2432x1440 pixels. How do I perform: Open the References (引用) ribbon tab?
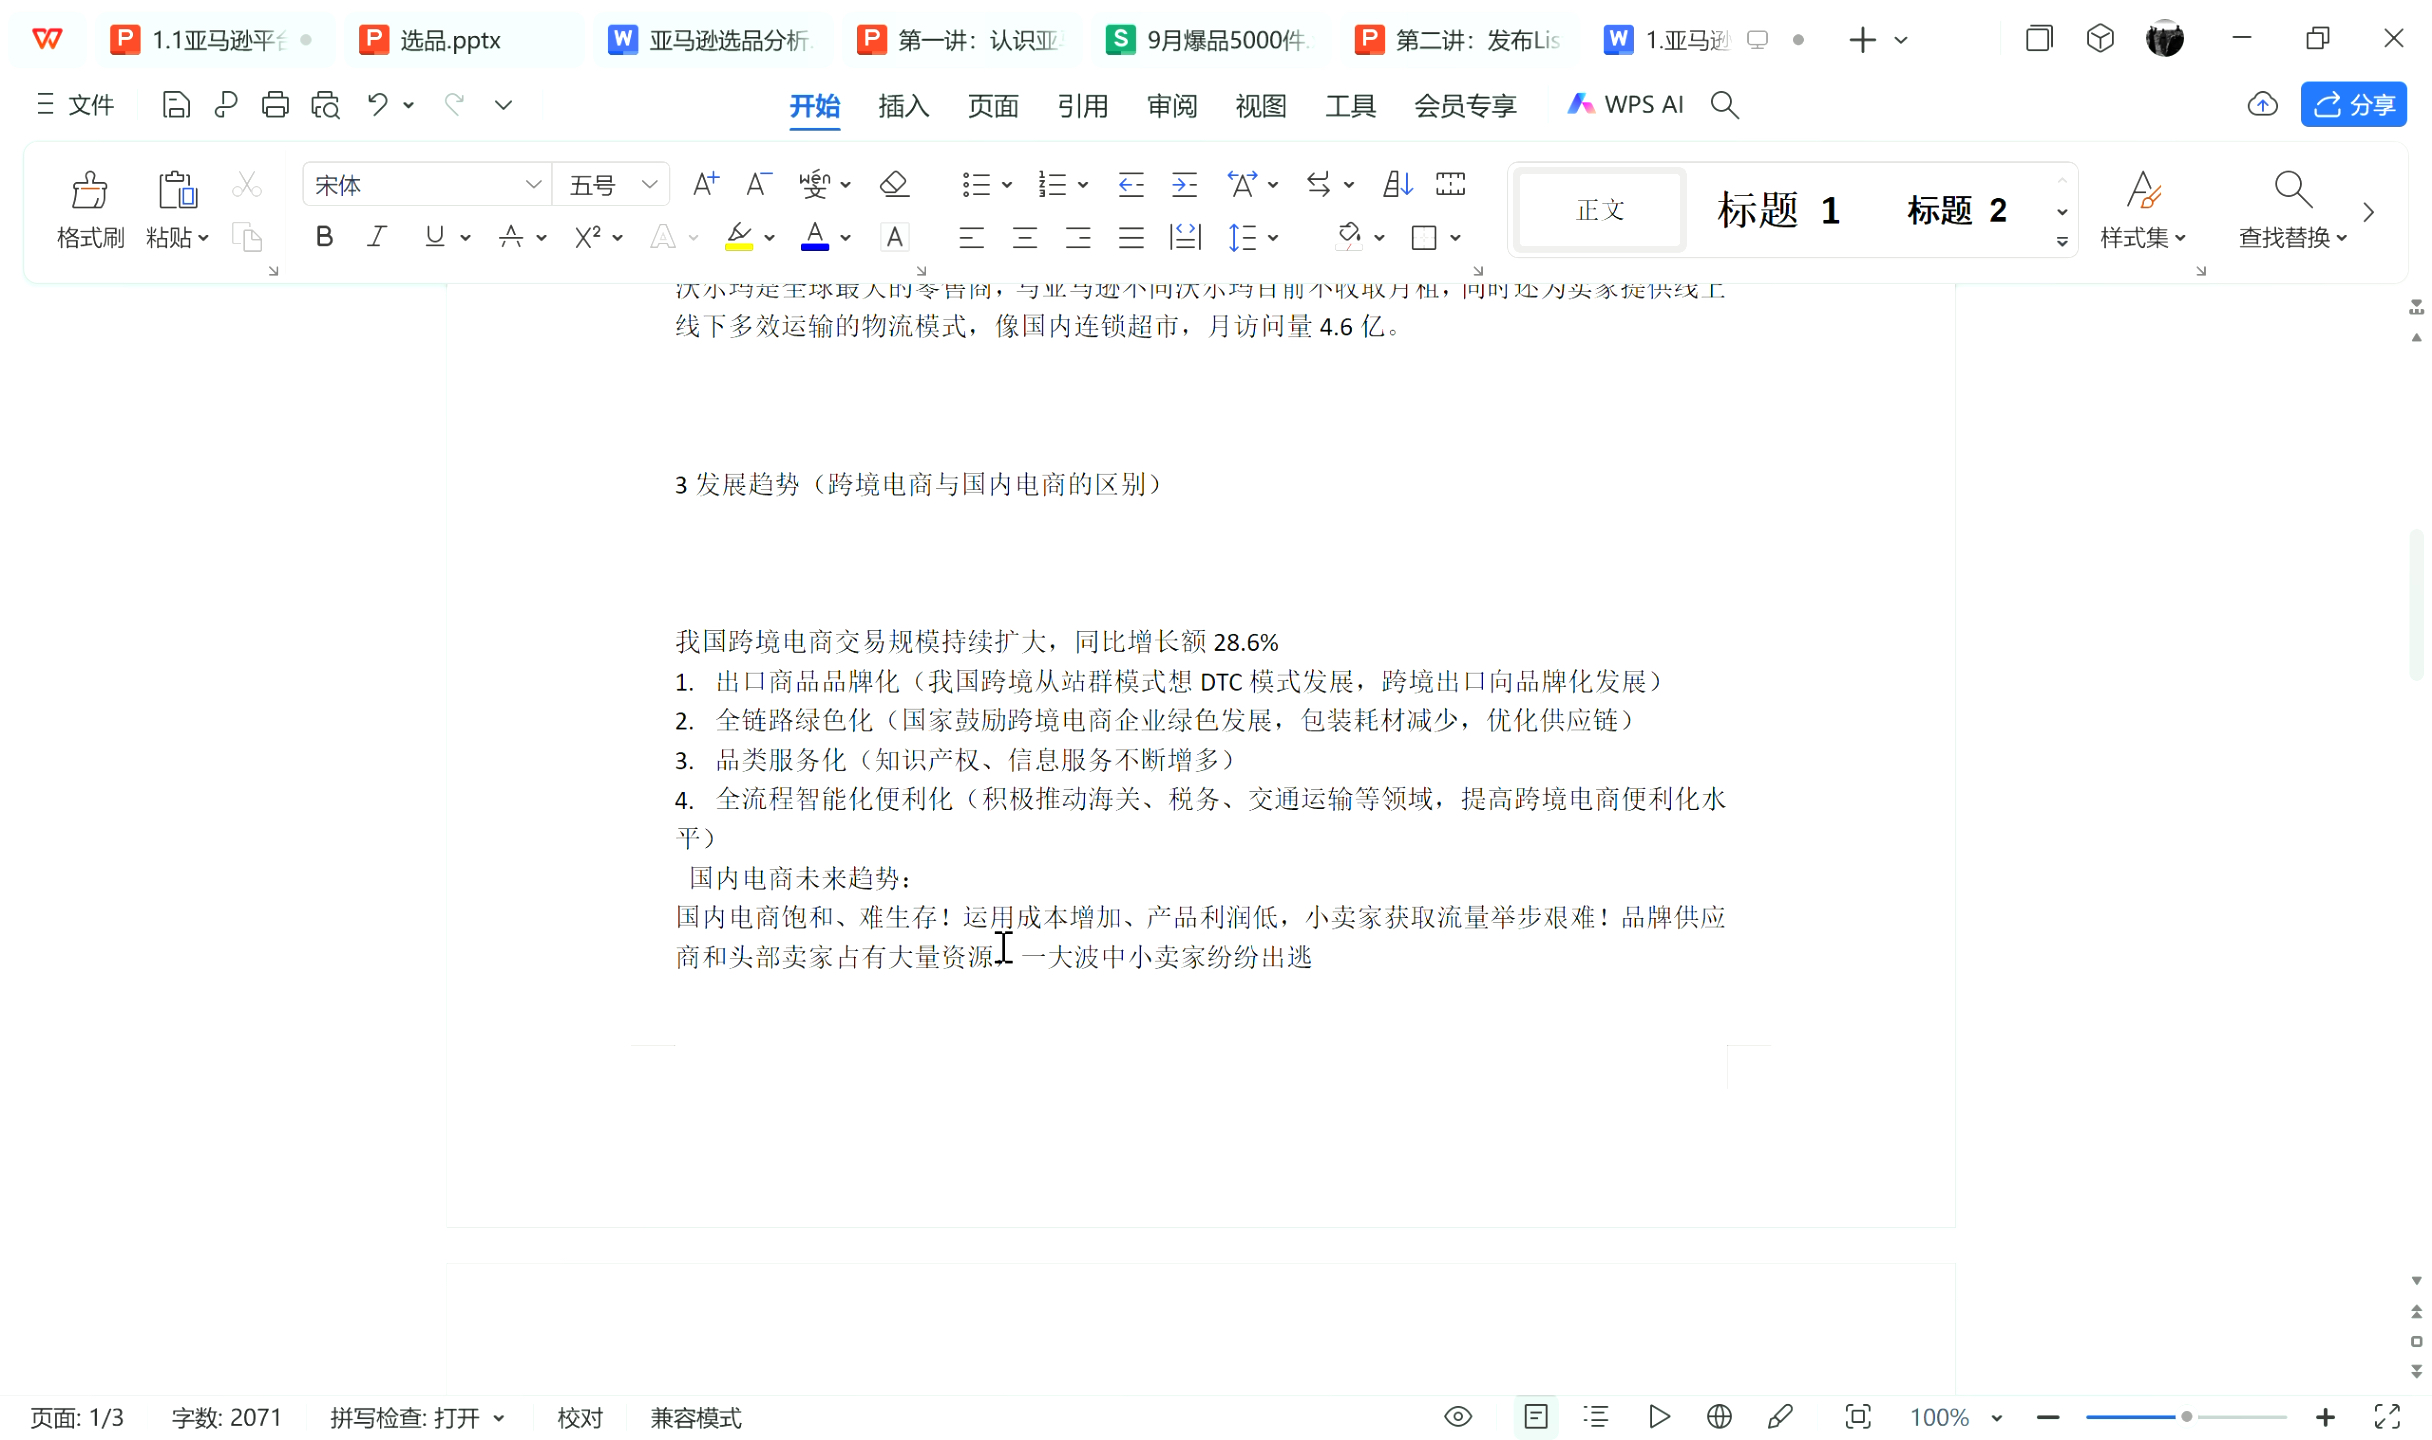click(1083, 105)
